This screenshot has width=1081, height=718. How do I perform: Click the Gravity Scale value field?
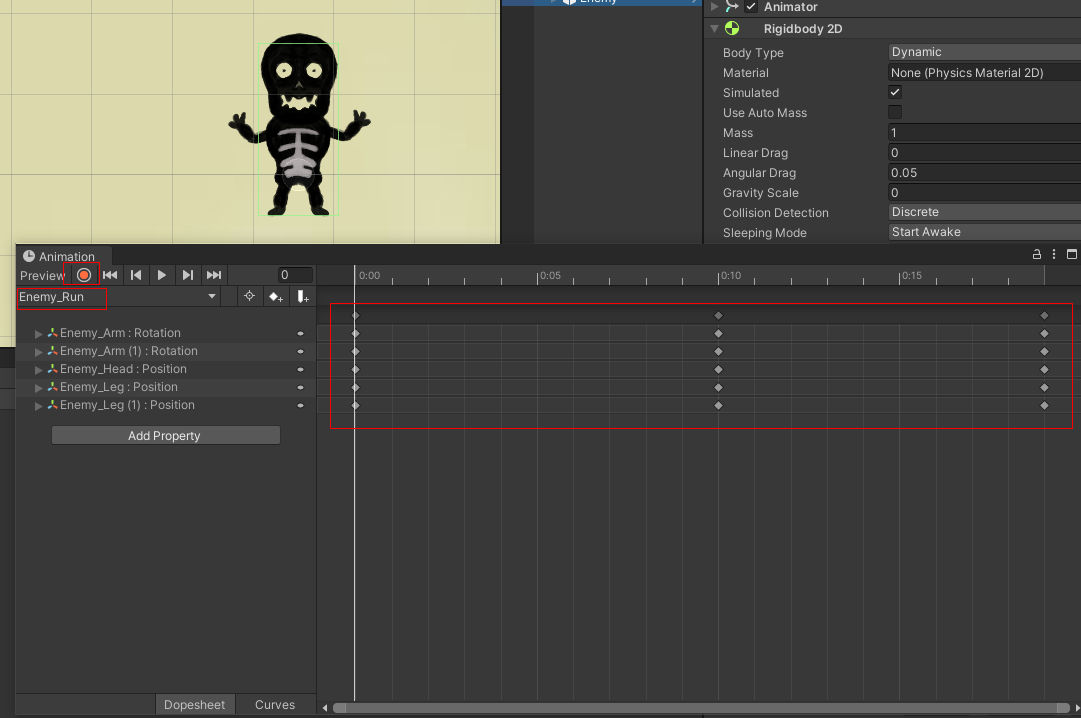click(x=984, y=192)
